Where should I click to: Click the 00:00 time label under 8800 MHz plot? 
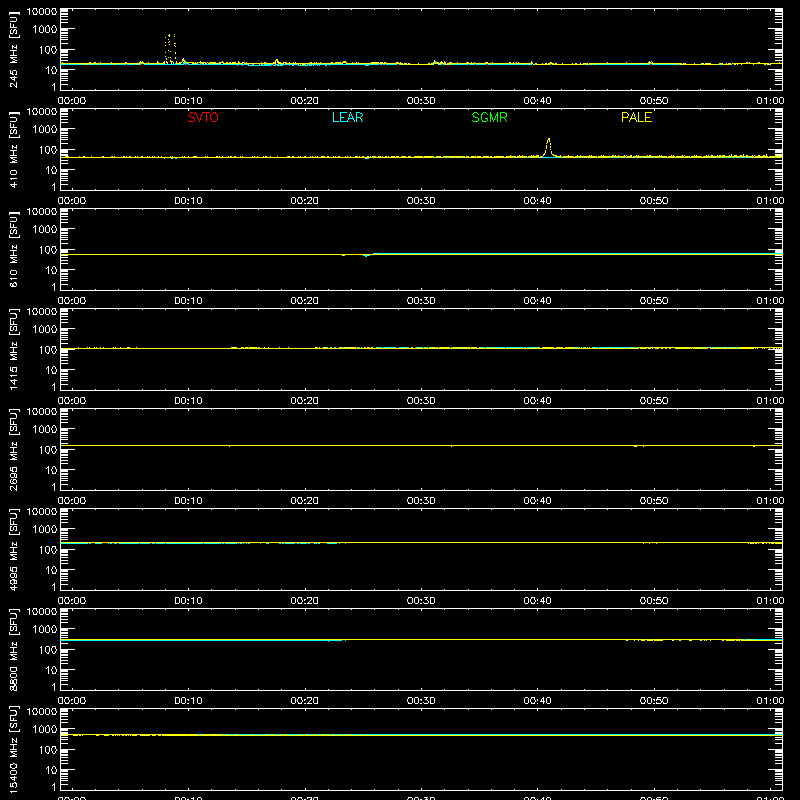pos(72,701)
